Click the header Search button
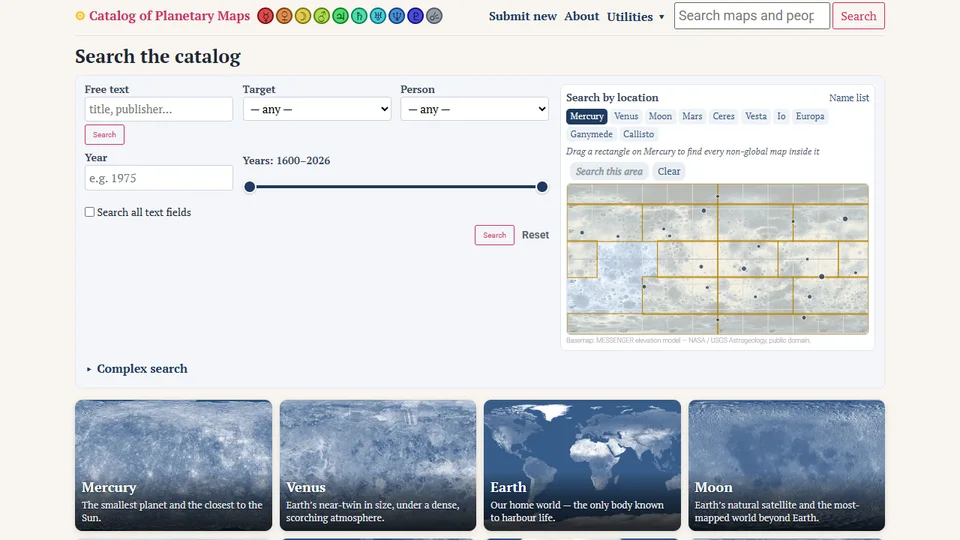Viewport: 960px width, 540px height. [x=858, y=16]
